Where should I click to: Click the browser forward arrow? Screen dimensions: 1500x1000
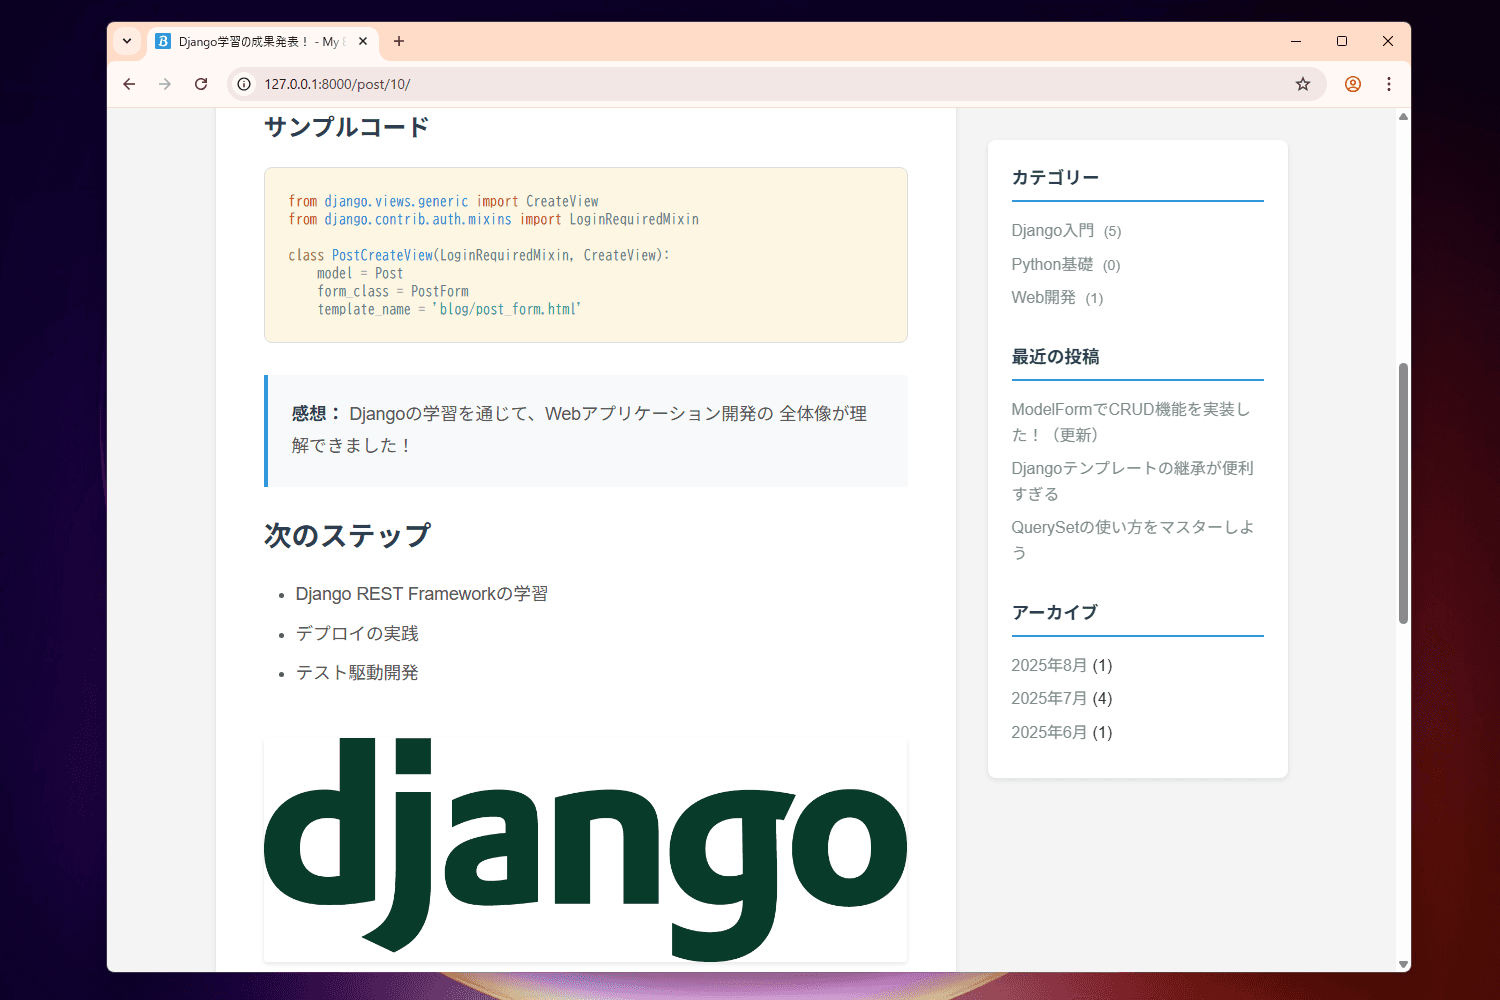click(x=165, y=84)
